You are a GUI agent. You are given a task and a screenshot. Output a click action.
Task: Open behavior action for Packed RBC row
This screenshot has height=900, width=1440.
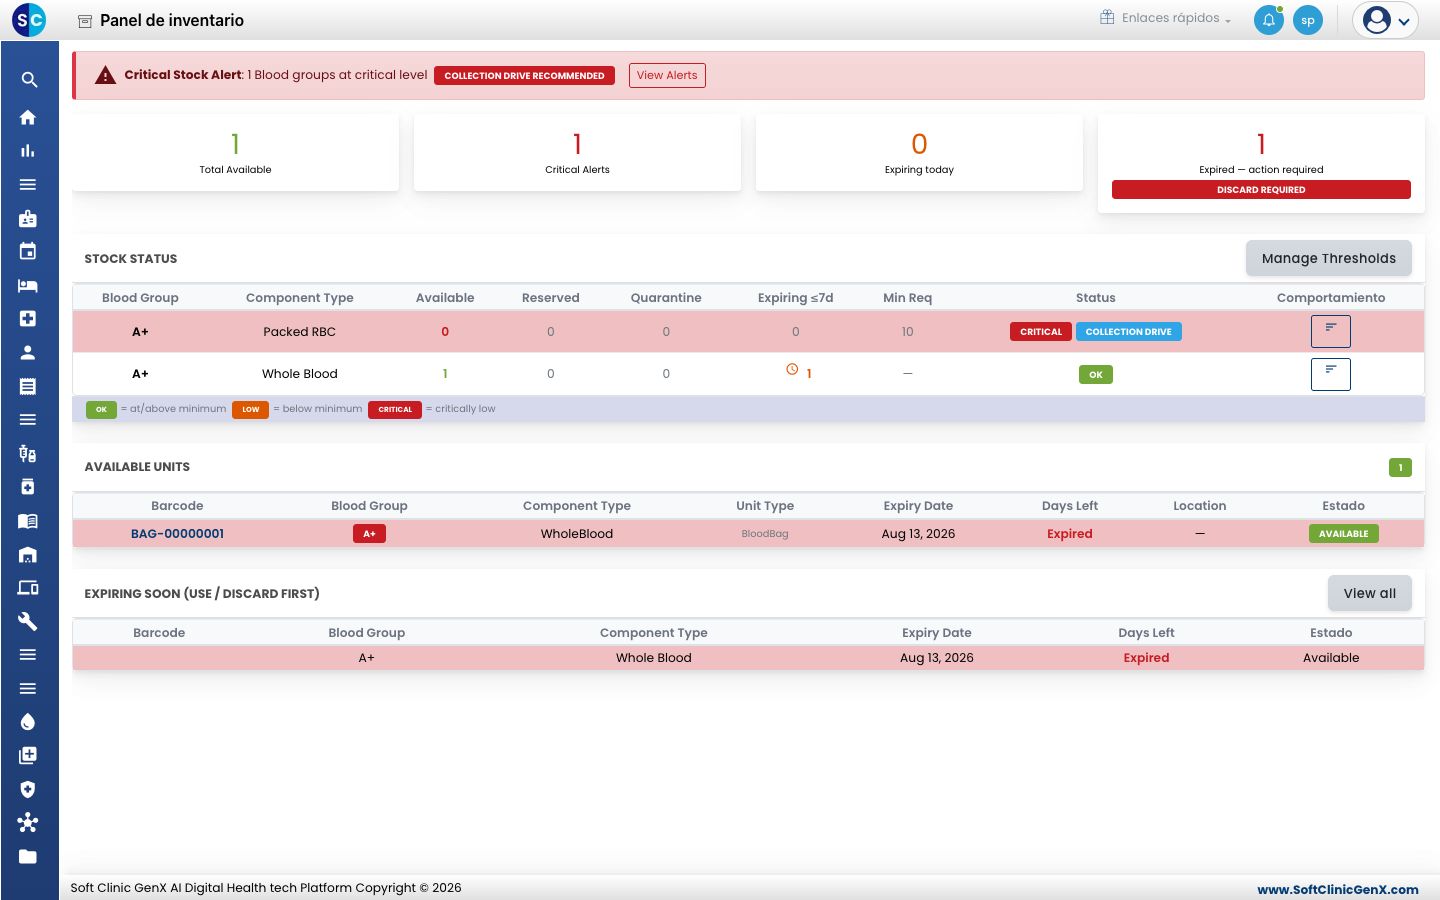[x=1330, y=331]
